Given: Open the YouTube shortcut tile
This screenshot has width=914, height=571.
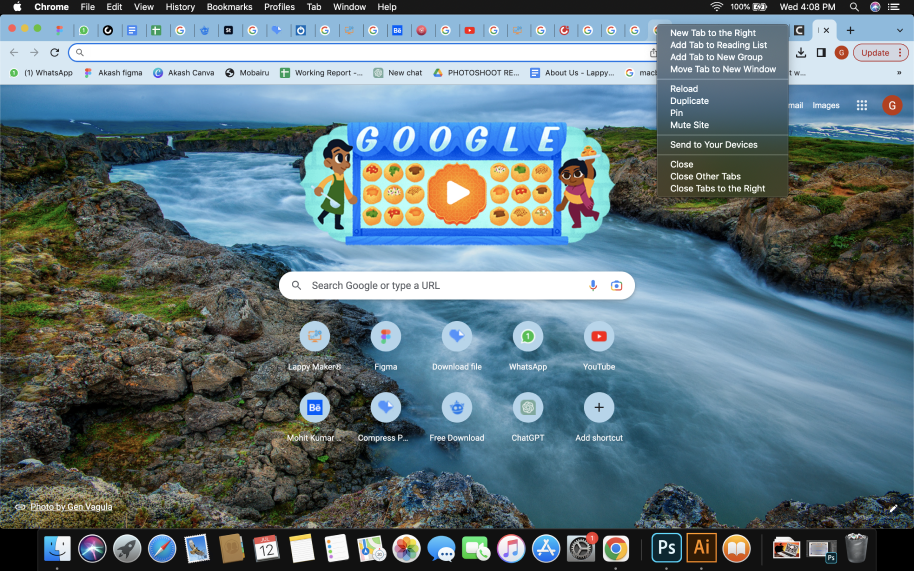Looking at the screenshot, I should click(599, 336).
